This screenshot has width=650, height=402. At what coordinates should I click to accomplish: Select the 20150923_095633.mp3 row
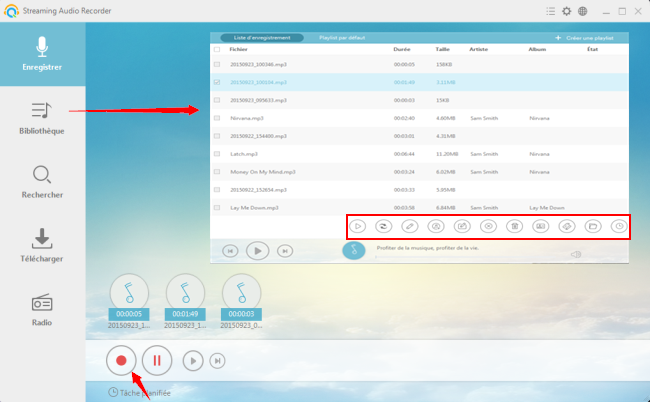[420, 100]
